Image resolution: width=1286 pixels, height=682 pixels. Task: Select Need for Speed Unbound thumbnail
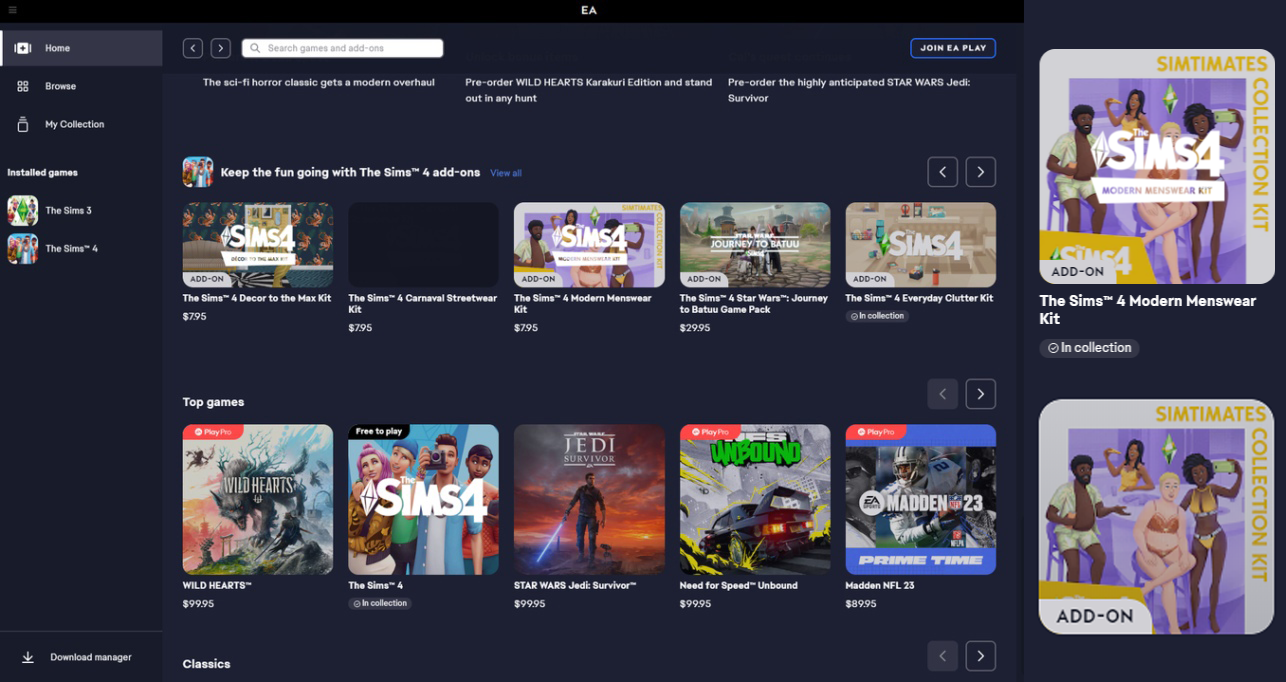[755, 499]
